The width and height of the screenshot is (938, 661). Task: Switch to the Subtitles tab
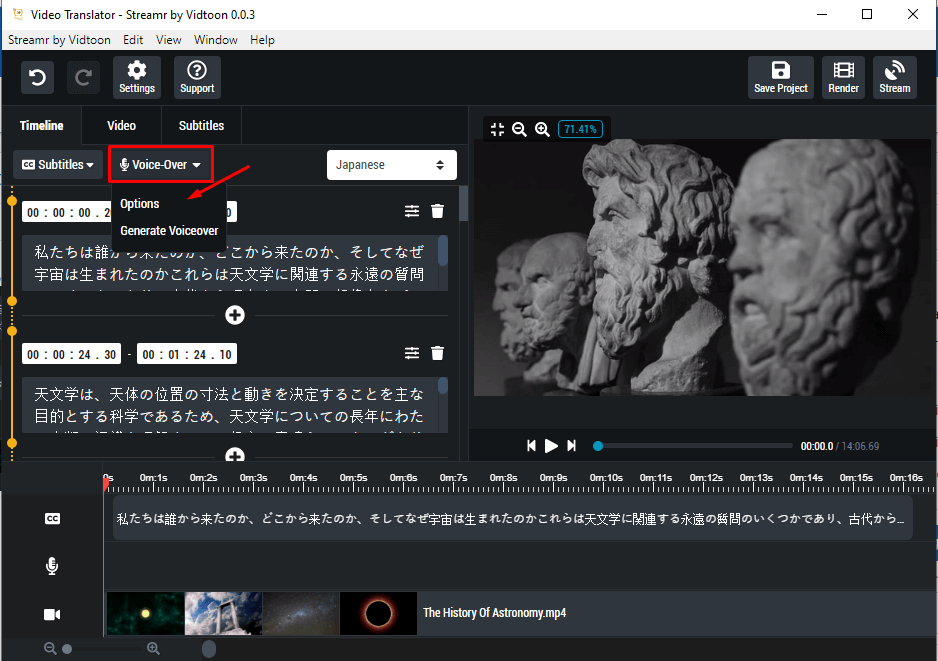(201, 126)
